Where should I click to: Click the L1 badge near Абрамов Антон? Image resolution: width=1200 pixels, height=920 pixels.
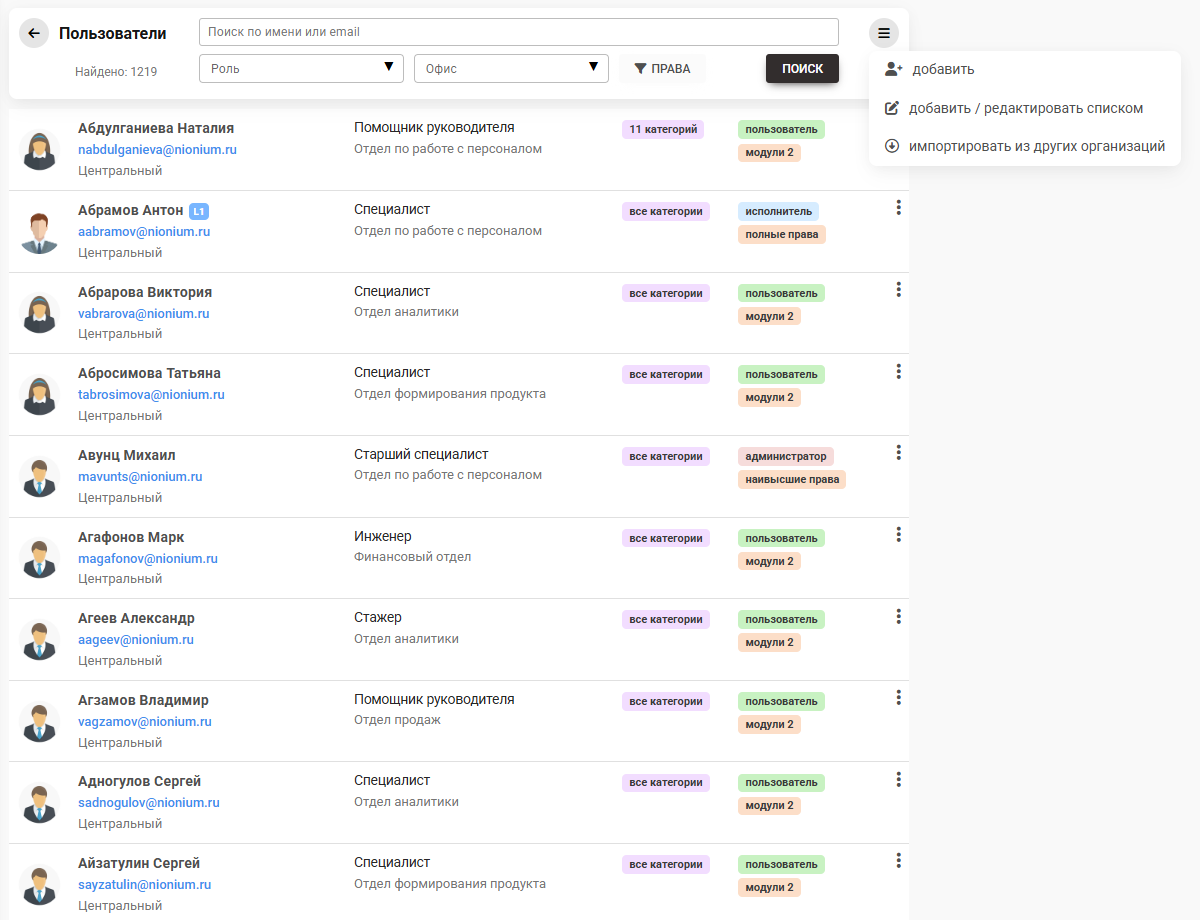199,211
